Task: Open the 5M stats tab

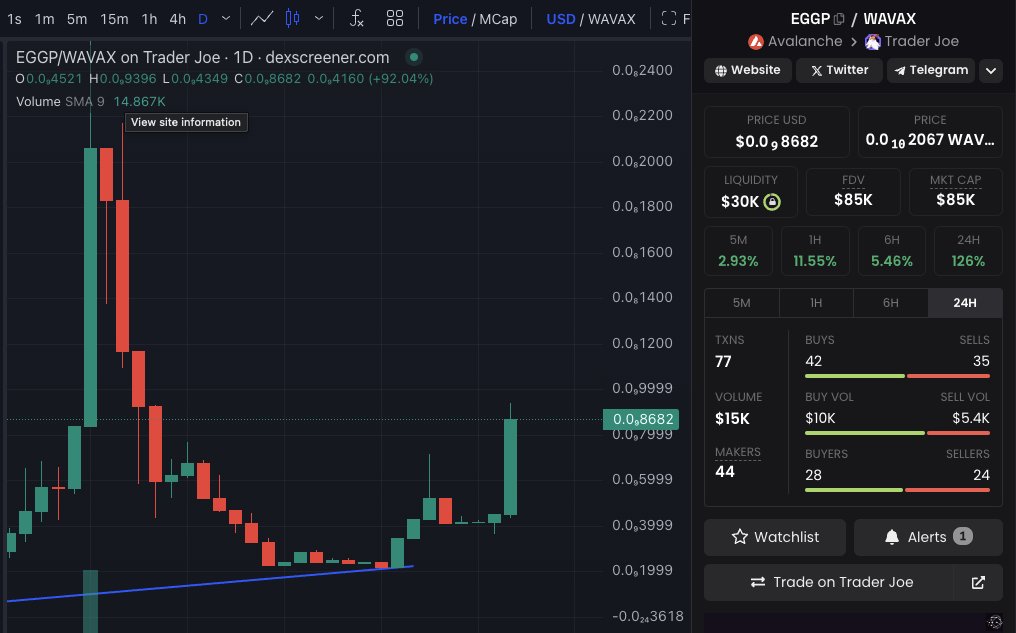Action: 741,303
